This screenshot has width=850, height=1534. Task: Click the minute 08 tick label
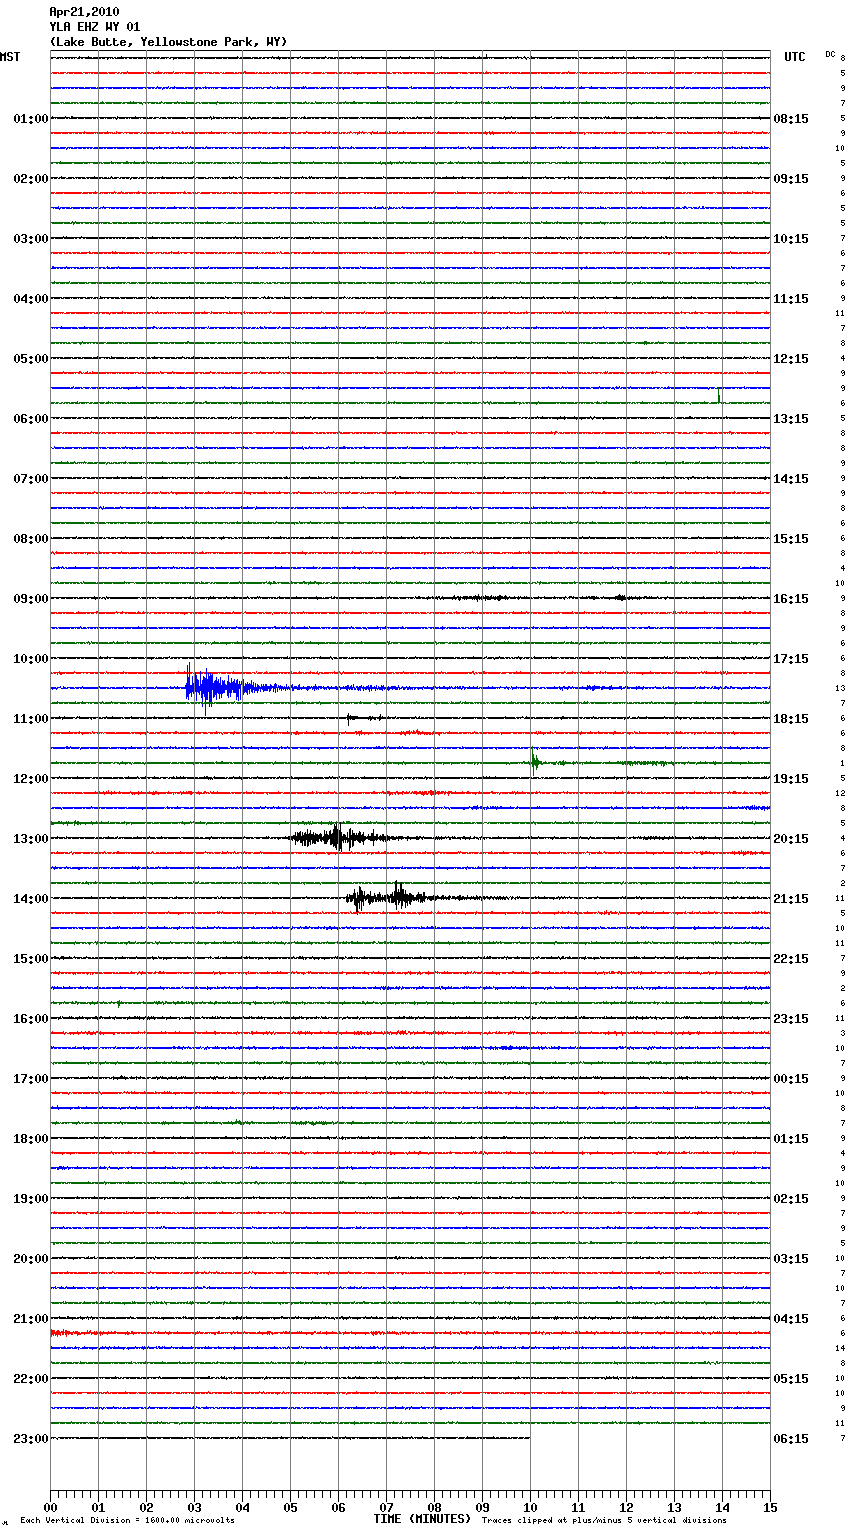click(x=434, y=1507)
